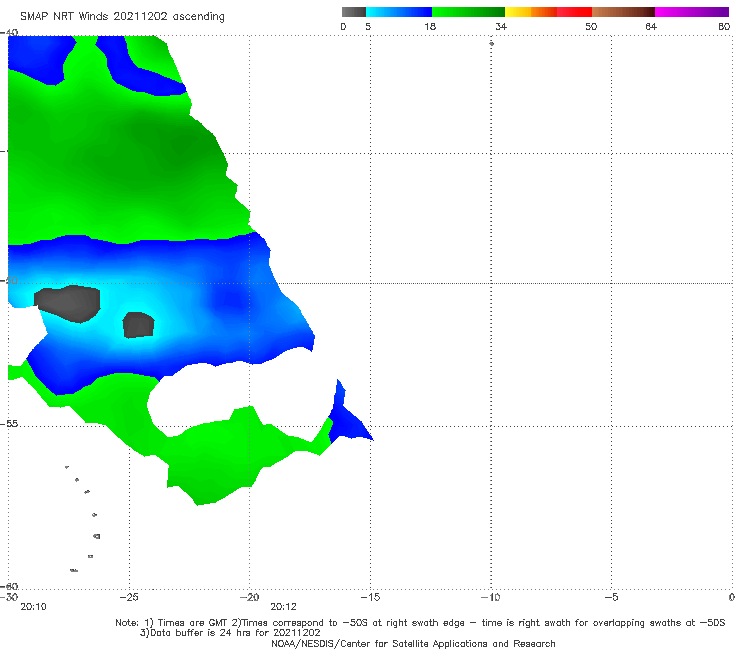This screenshot has height=650, width=740.
Task: Click the magenta segment of the color bar
Action: pyautogui.click(x=691, y=12)
